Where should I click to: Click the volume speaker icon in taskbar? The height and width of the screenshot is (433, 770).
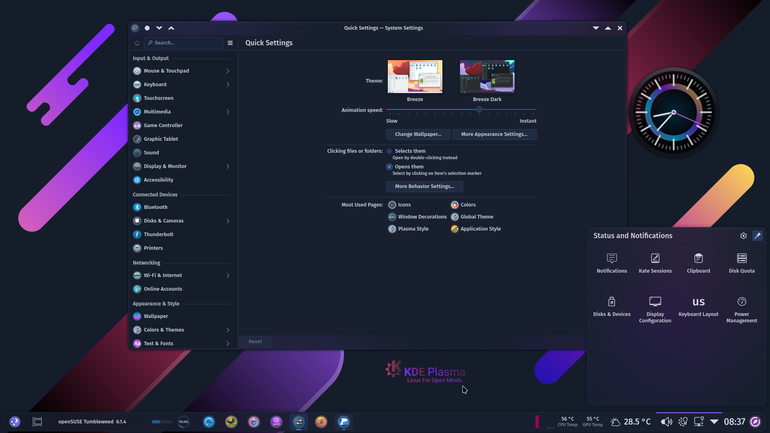(x=666, y=422)
